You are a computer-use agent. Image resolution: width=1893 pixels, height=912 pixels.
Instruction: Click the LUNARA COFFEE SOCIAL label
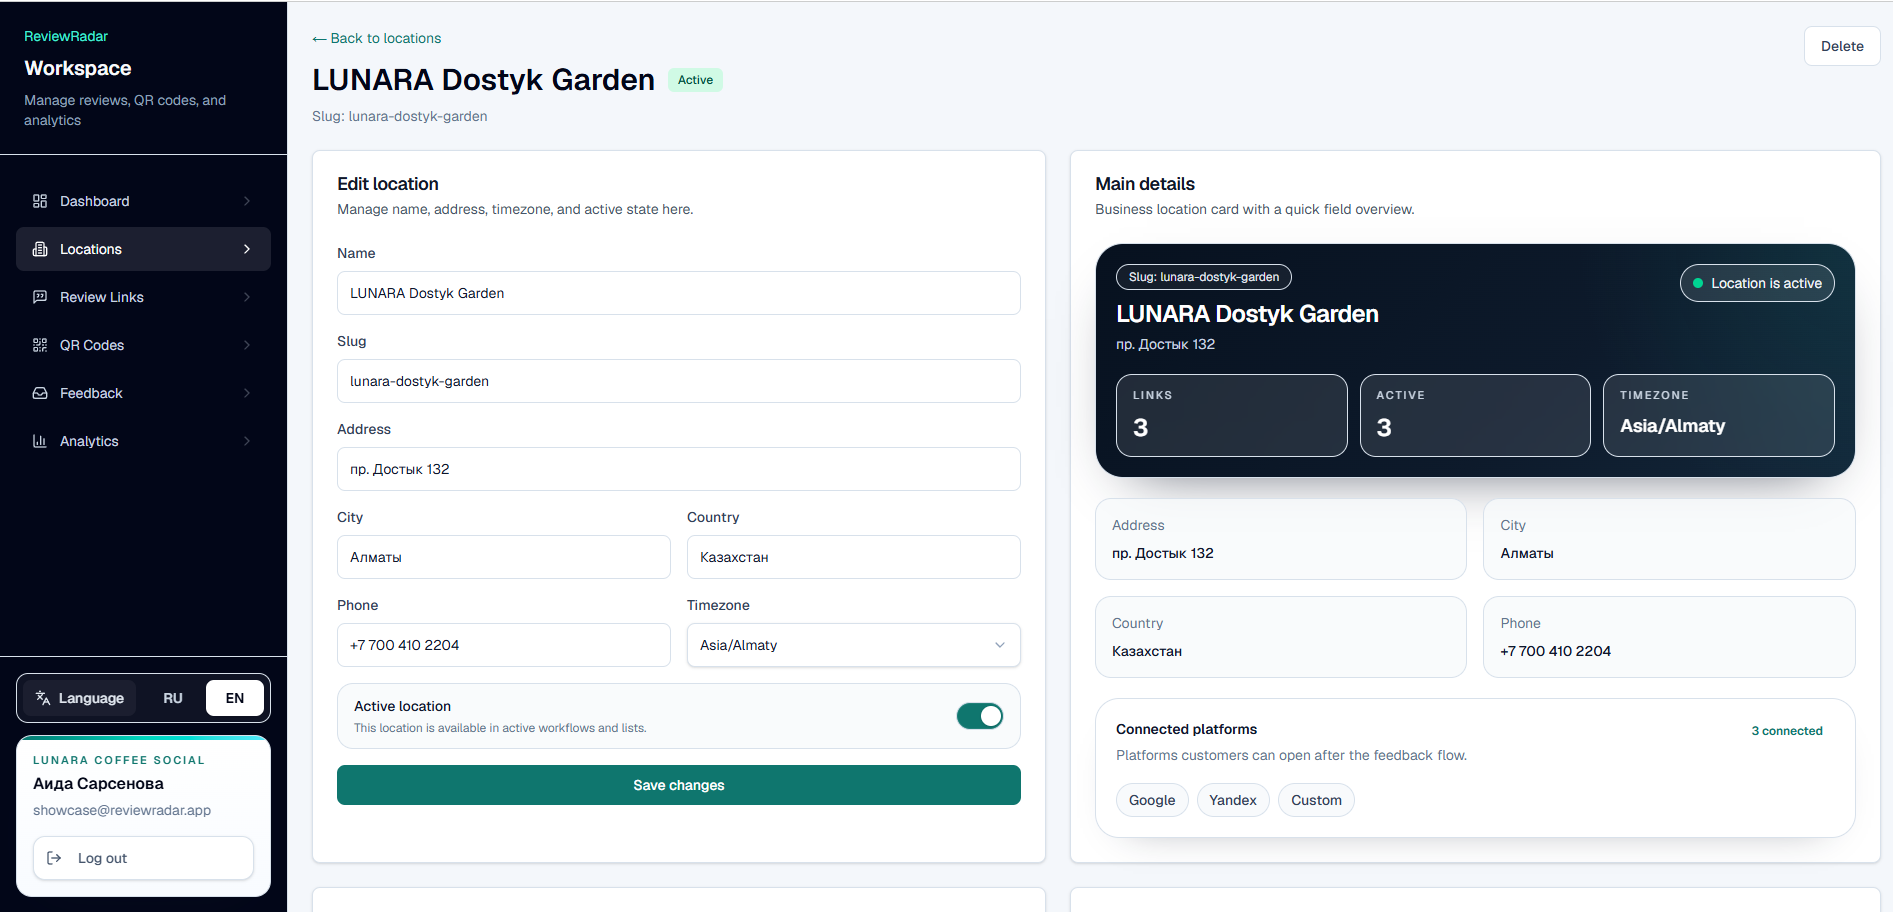pyautogui.click(x=119, y=760)
